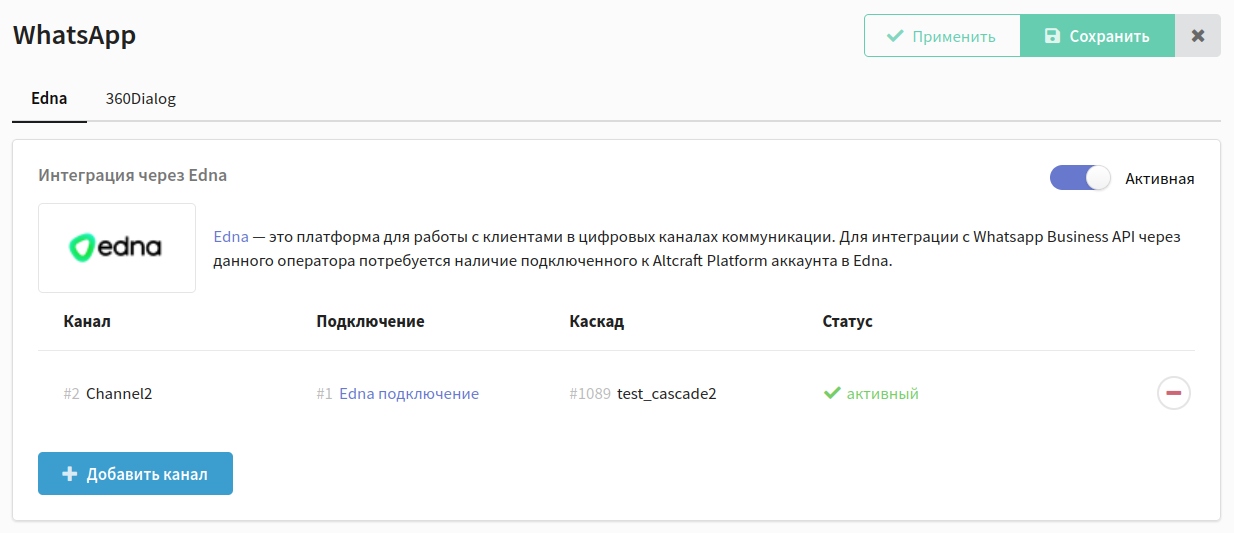Click the Применить button
This screenshot has width=1234, height=533.
click(943, 36)
